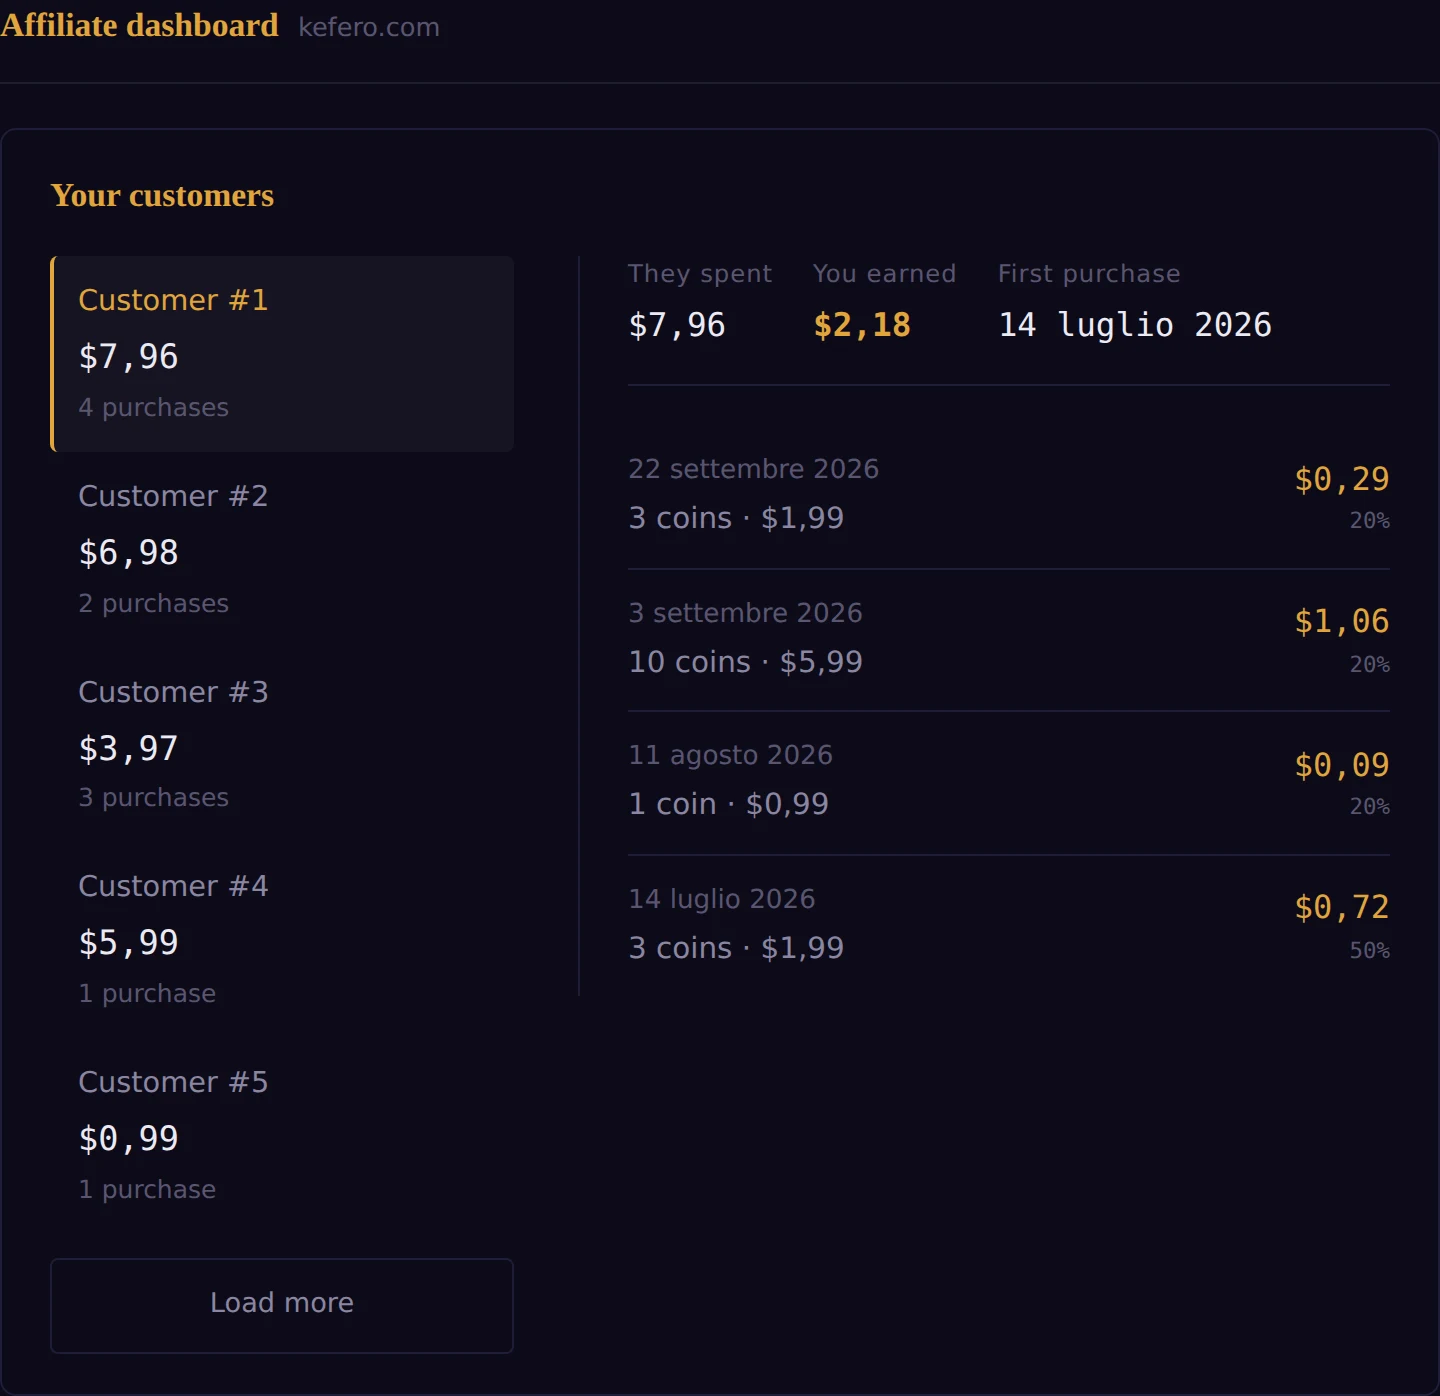The height and width of the screenshot is (1396, 1440).
Task: Select the $2,18 earned total
Action: [x=862, y=325]
